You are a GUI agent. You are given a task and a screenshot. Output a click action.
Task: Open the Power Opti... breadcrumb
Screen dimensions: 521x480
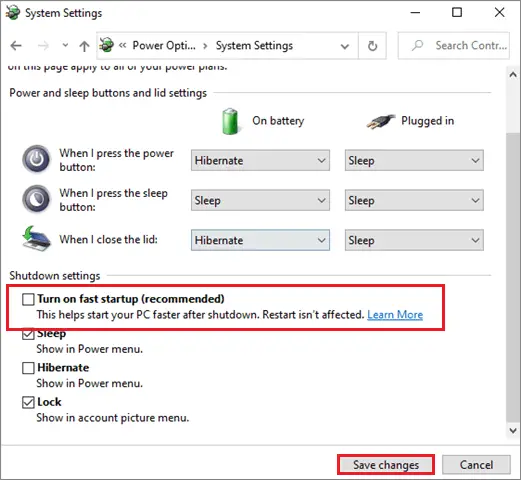(164, 45)
